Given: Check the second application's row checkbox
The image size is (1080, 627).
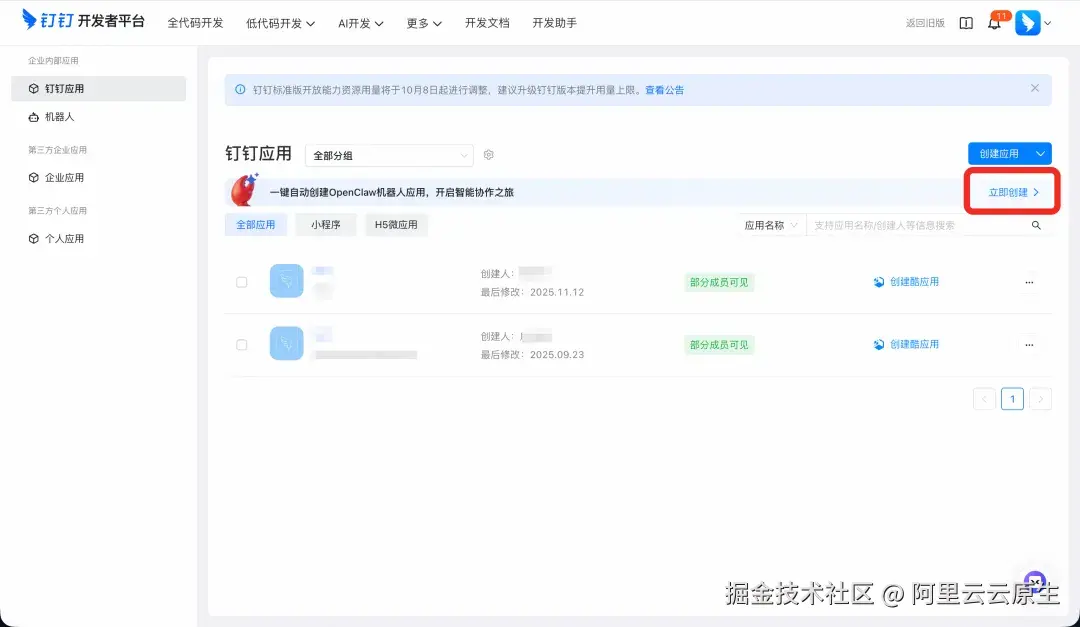Looking at the screenshot, I should click(241, 344).
